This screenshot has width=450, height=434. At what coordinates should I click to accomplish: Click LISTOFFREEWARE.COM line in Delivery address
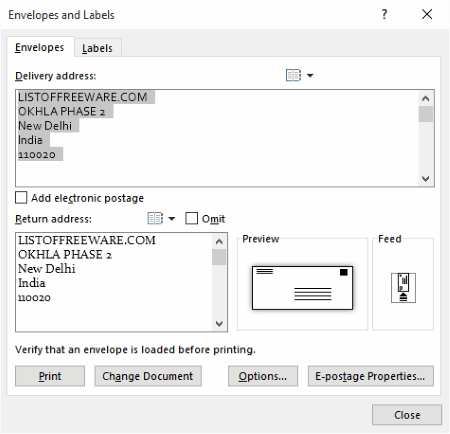click(x=83, y=97)
